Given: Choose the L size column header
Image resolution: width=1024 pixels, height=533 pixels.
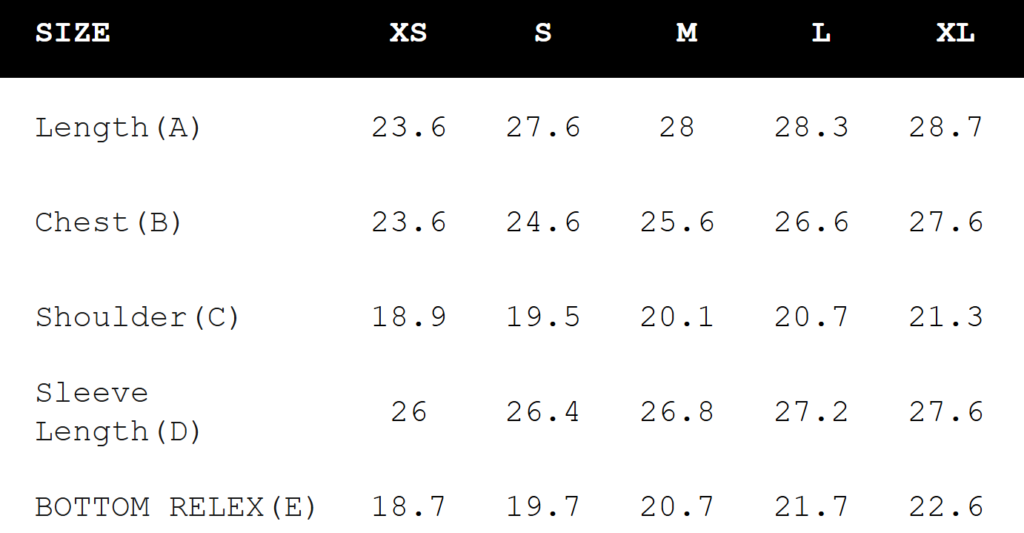Looking at the screenshot, I should click(x=821, y=33).
